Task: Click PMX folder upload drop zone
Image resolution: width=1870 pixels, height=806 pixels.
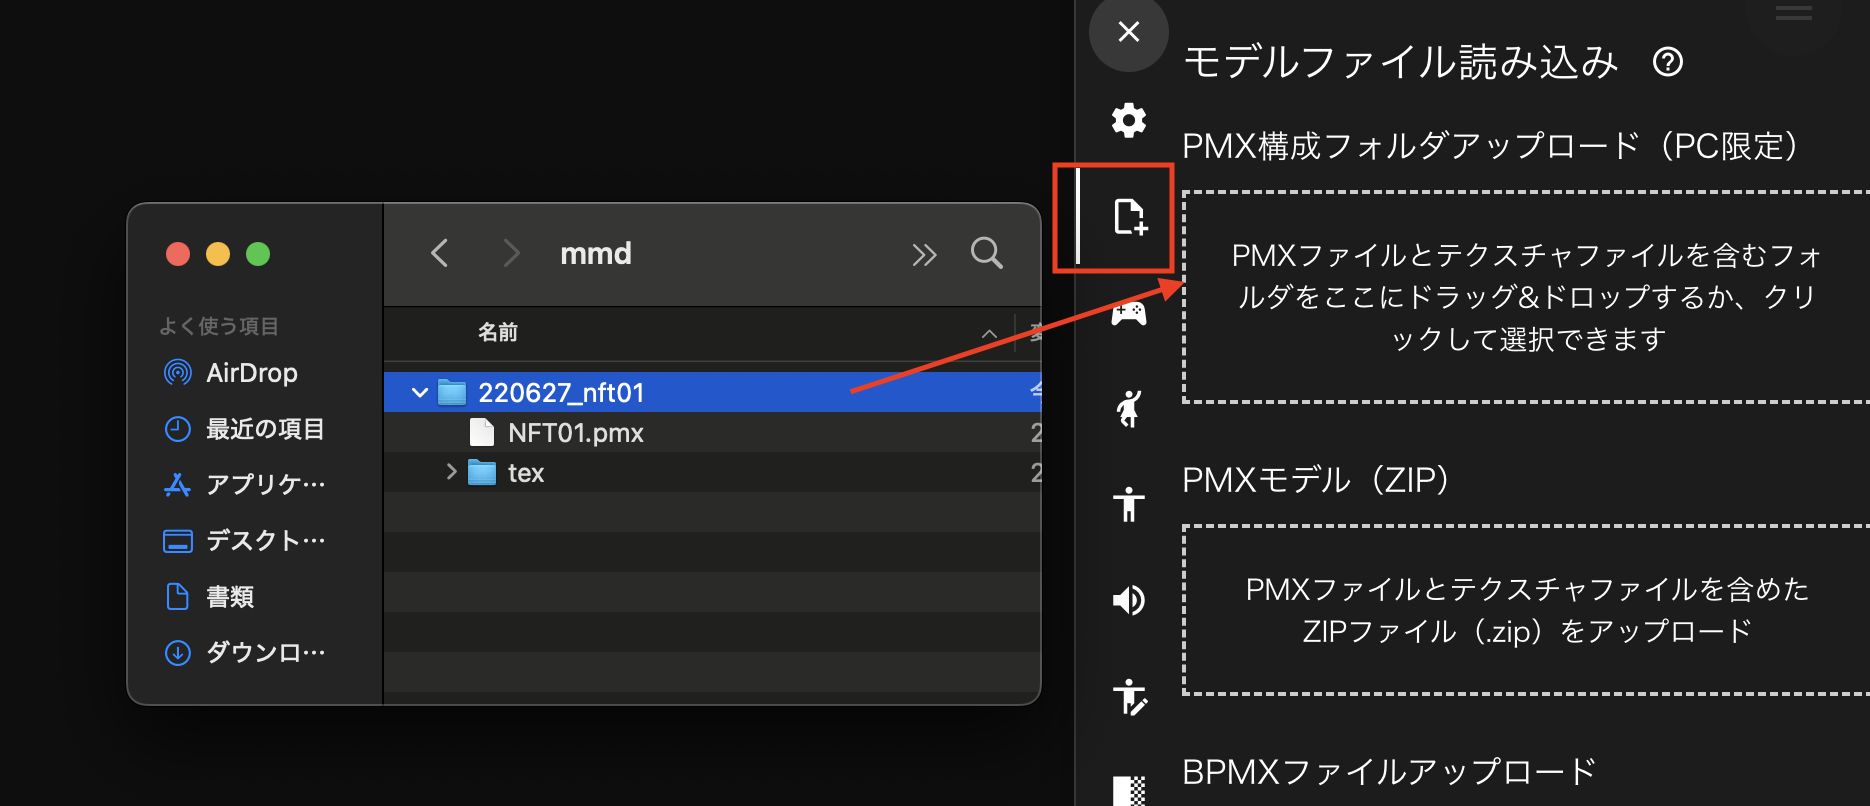Action: point(1525,297)
